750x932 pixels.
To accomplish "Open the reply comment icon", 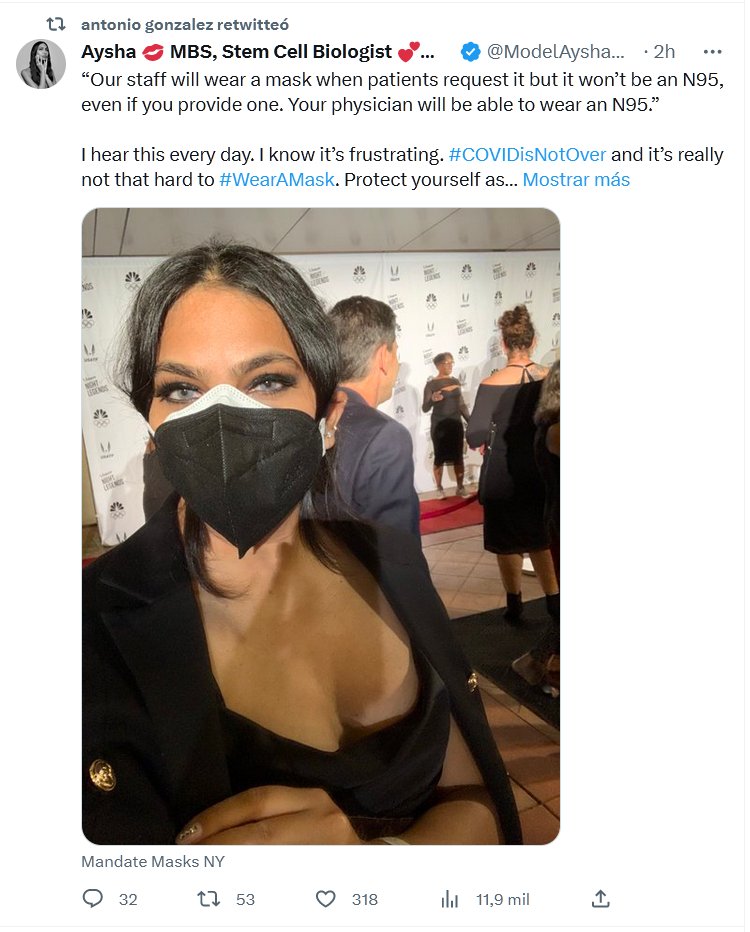I will (x=92, y=898).
